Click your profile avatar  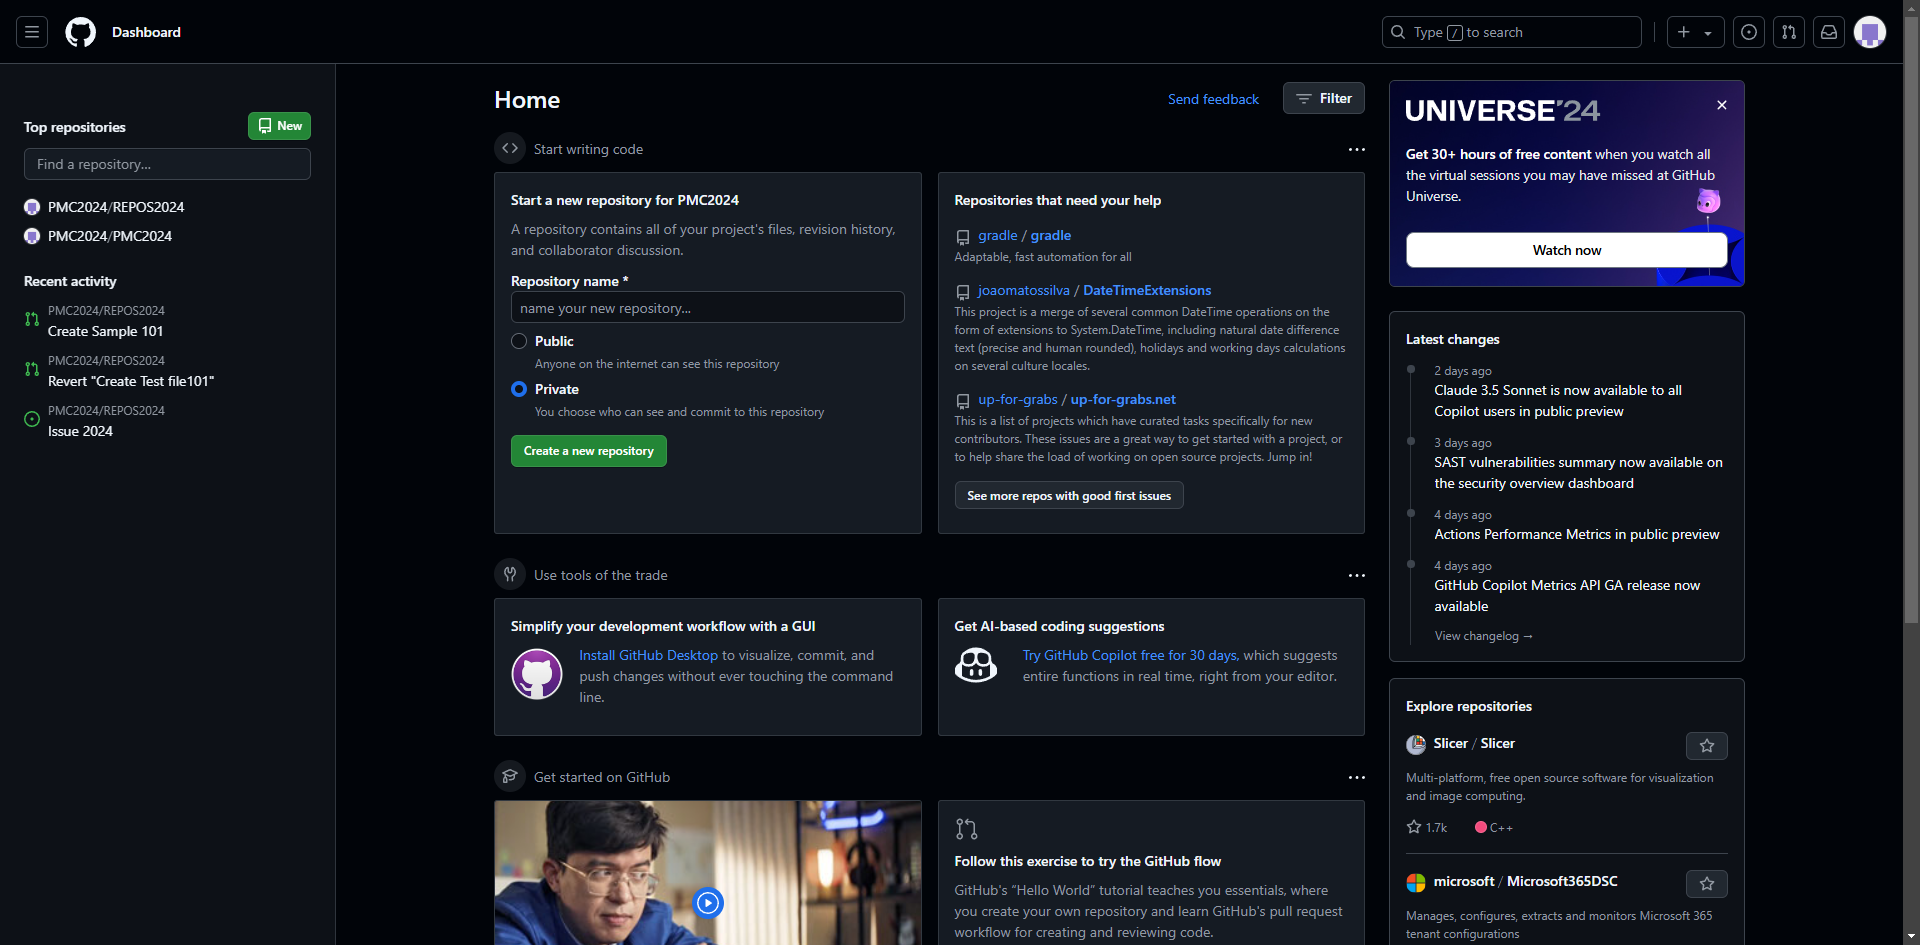(1871, 32)
